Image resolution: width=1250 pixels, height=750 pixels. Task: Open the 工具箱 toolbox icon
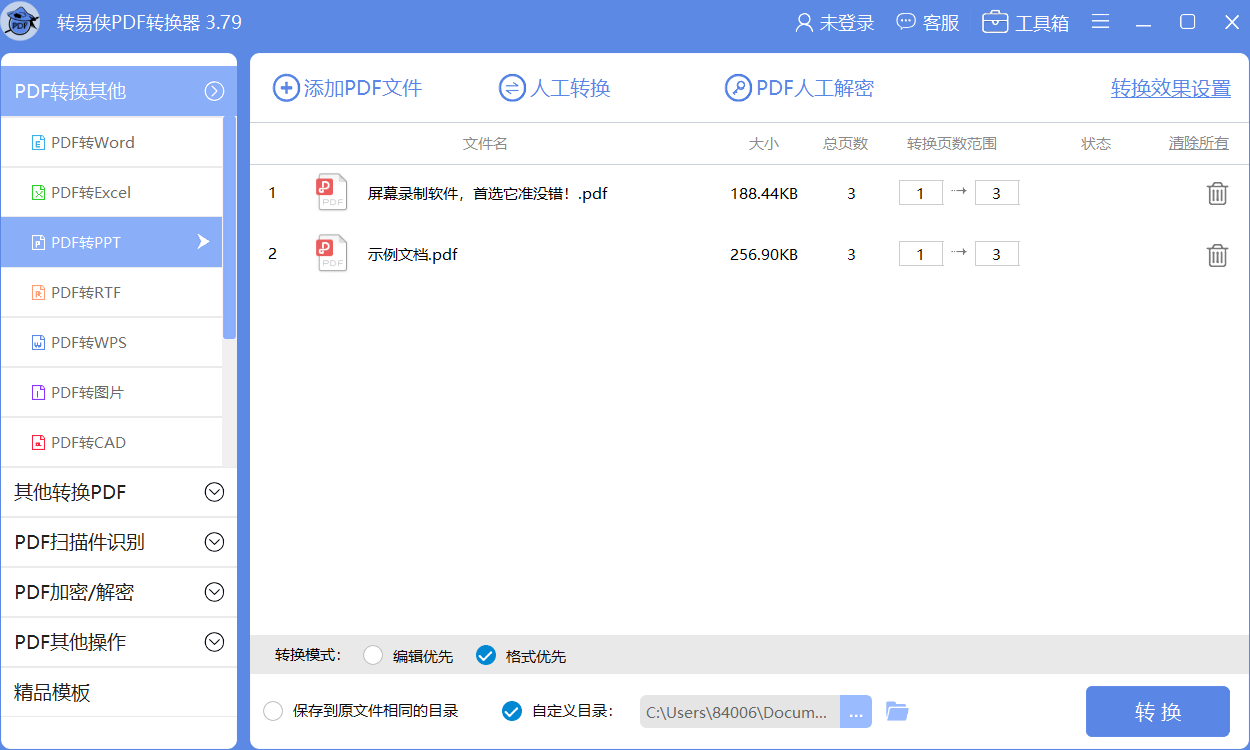[x=995, y=22]
